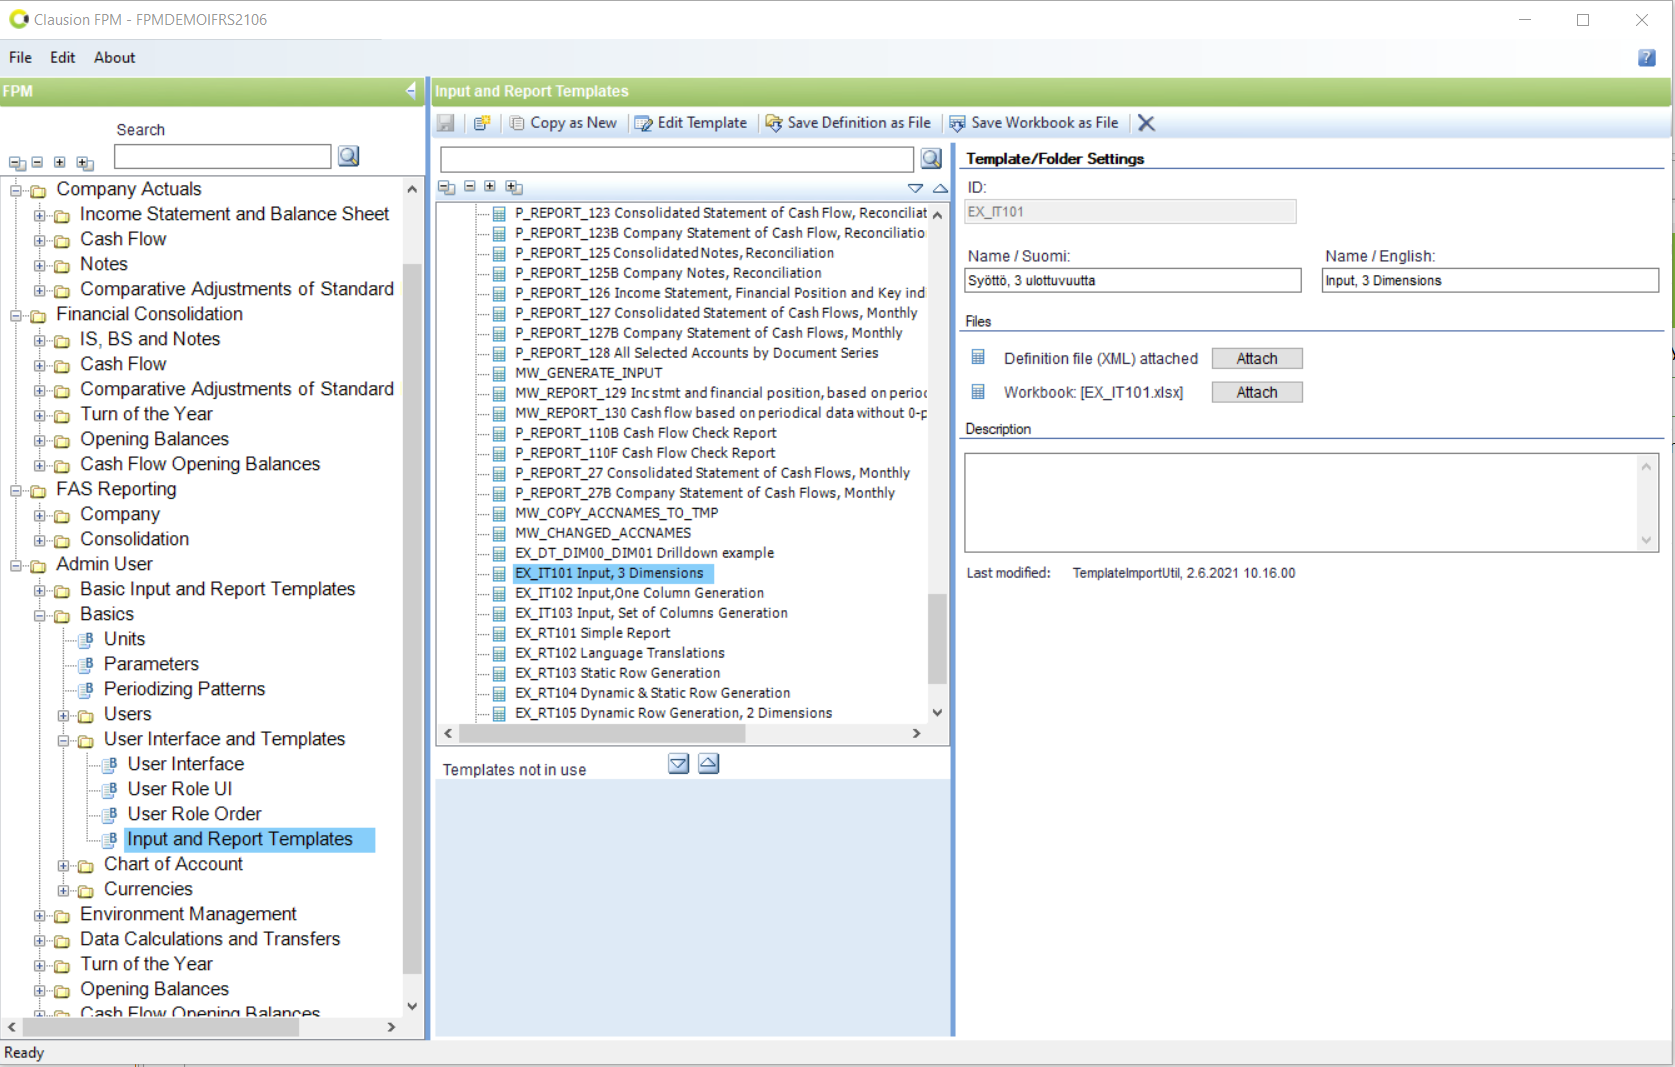Click Copy as New in the toolbar

(x=563, y=123)
